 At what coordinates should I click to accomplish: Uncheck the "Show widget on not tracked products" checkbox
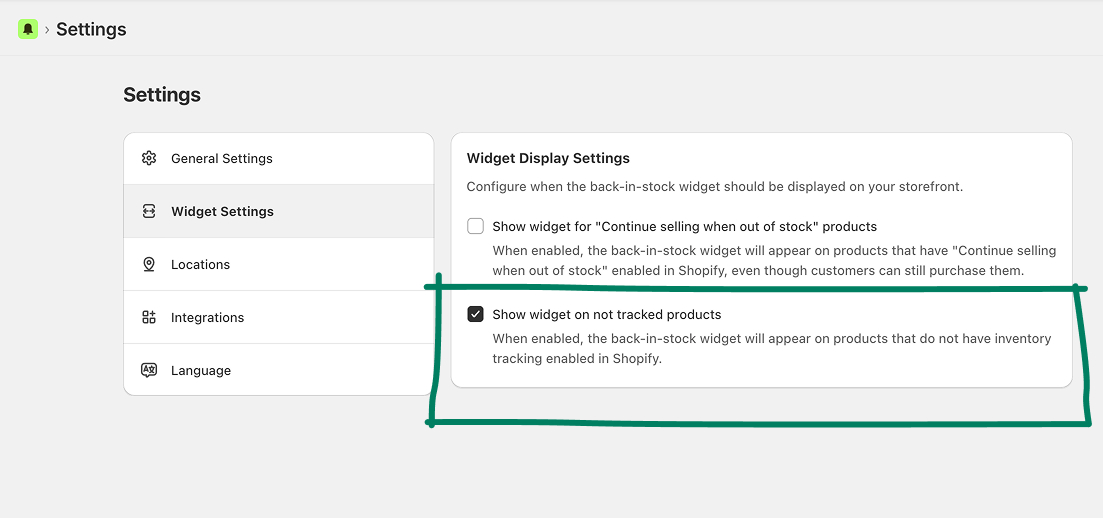pyautogui.click(x=476, y=314)
